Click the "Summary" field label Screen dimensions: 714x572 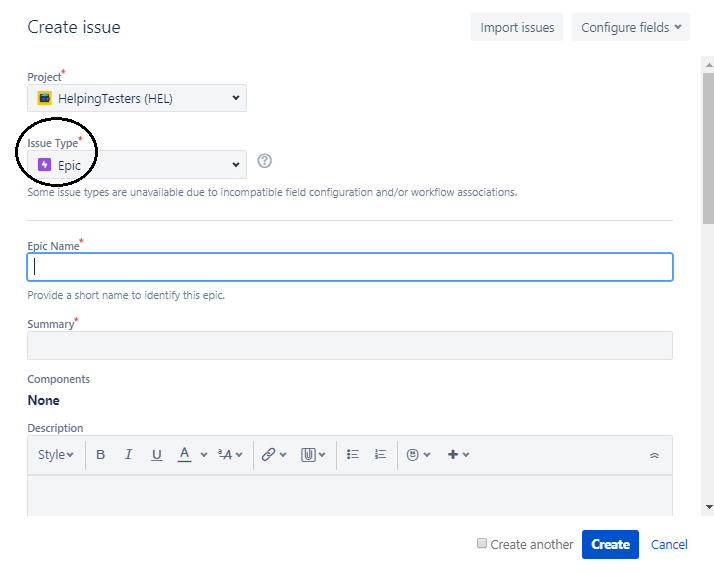pyautogui.click(x=51, y=324)
